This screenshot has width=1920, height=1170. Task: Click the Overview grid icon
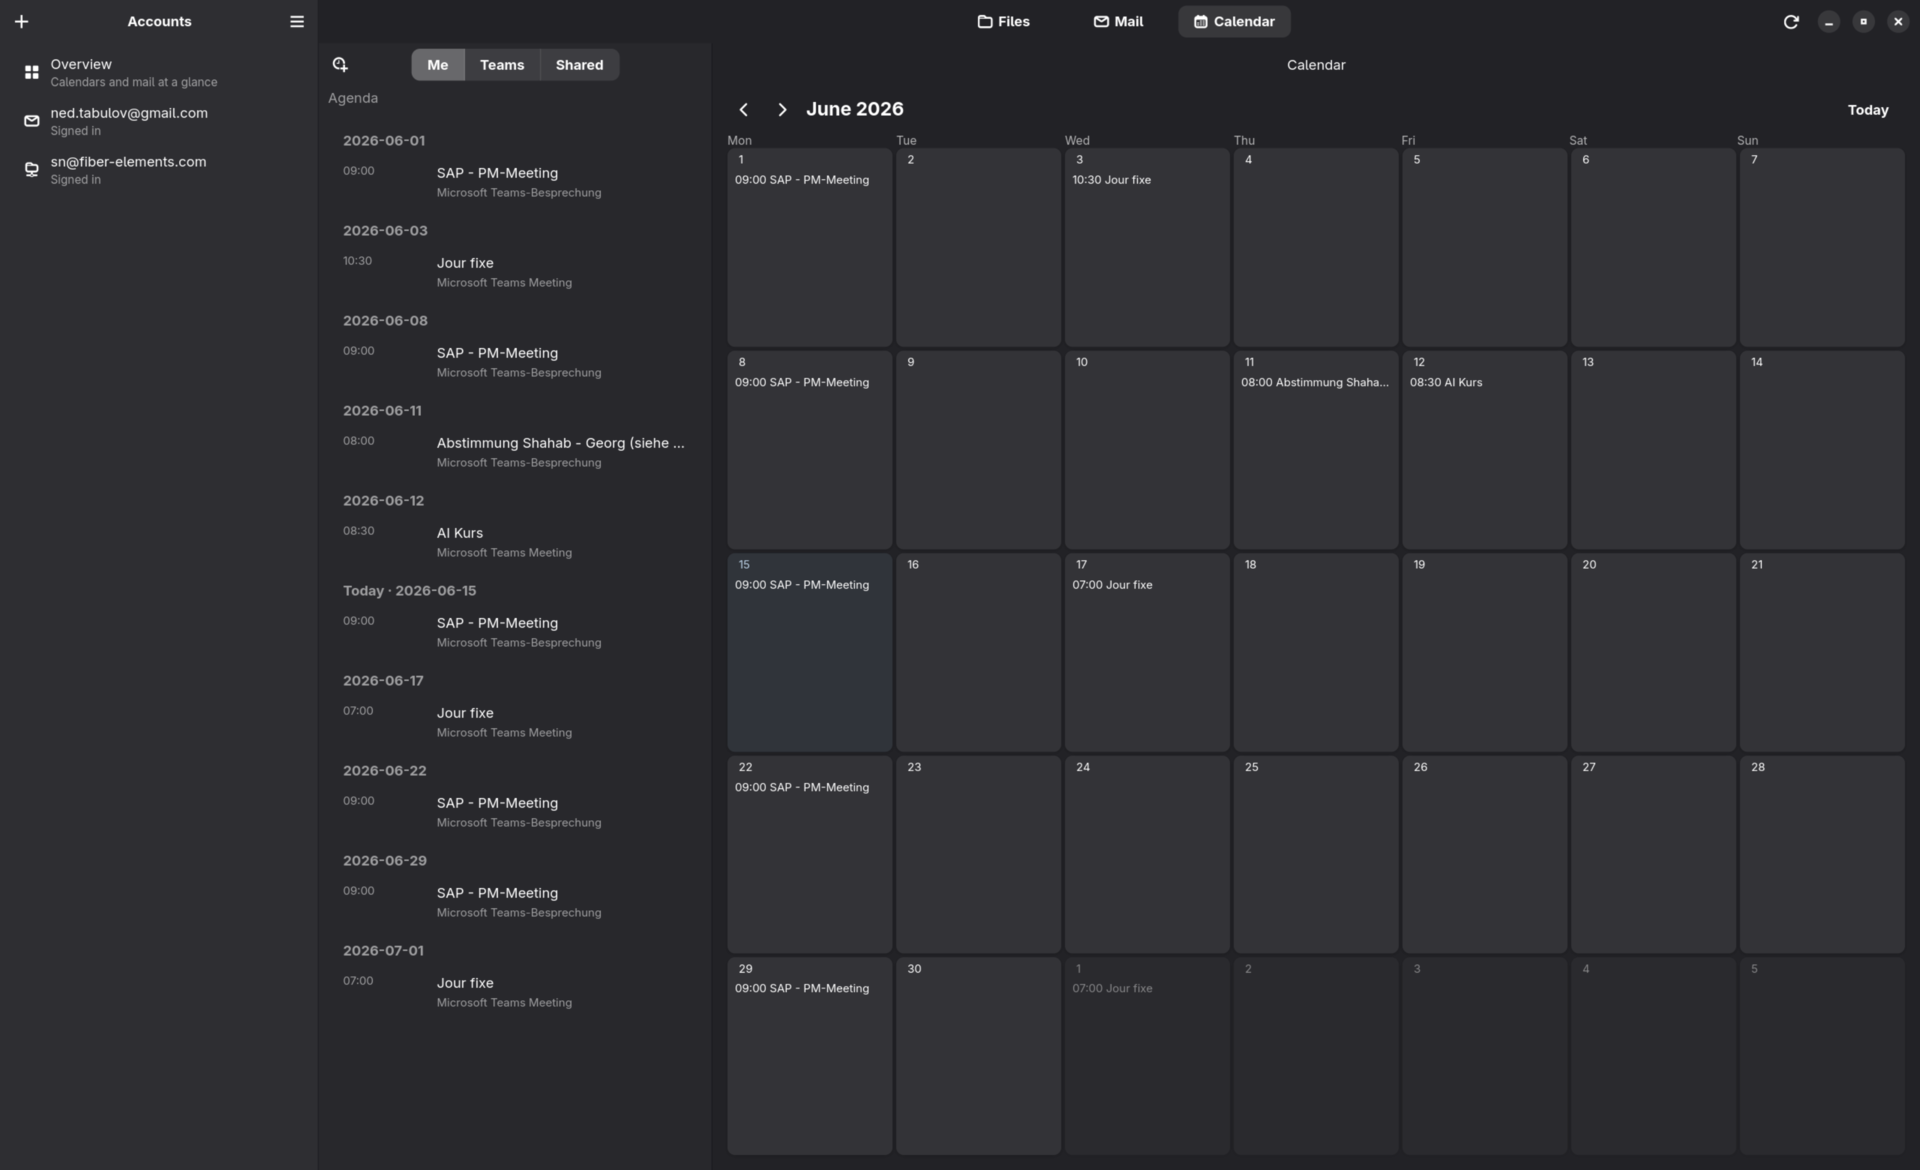[x=32, y=73]
